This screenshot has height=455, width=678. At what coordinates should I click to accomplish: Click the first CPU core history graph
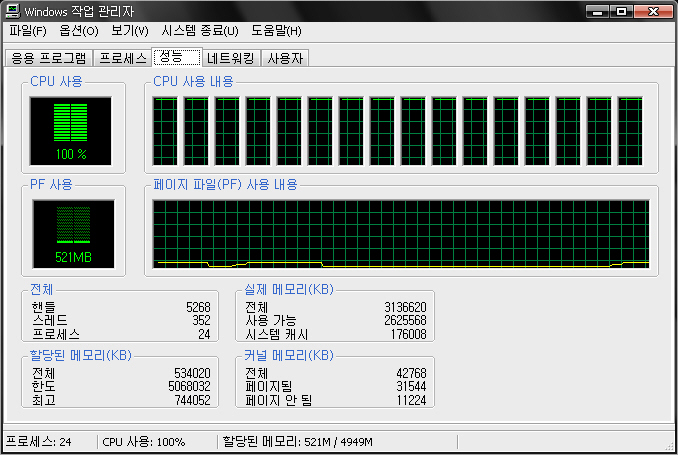pos(165,131)
